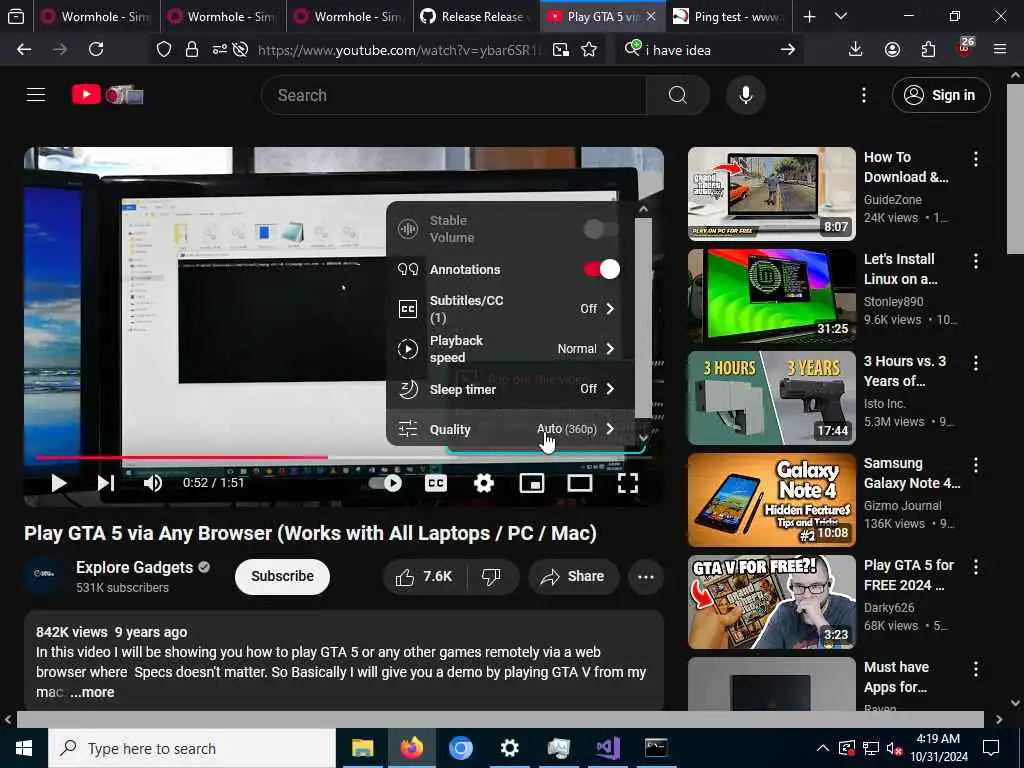Click the search magnifier button
The image size is (1024, 768).
tap(677, 95)
